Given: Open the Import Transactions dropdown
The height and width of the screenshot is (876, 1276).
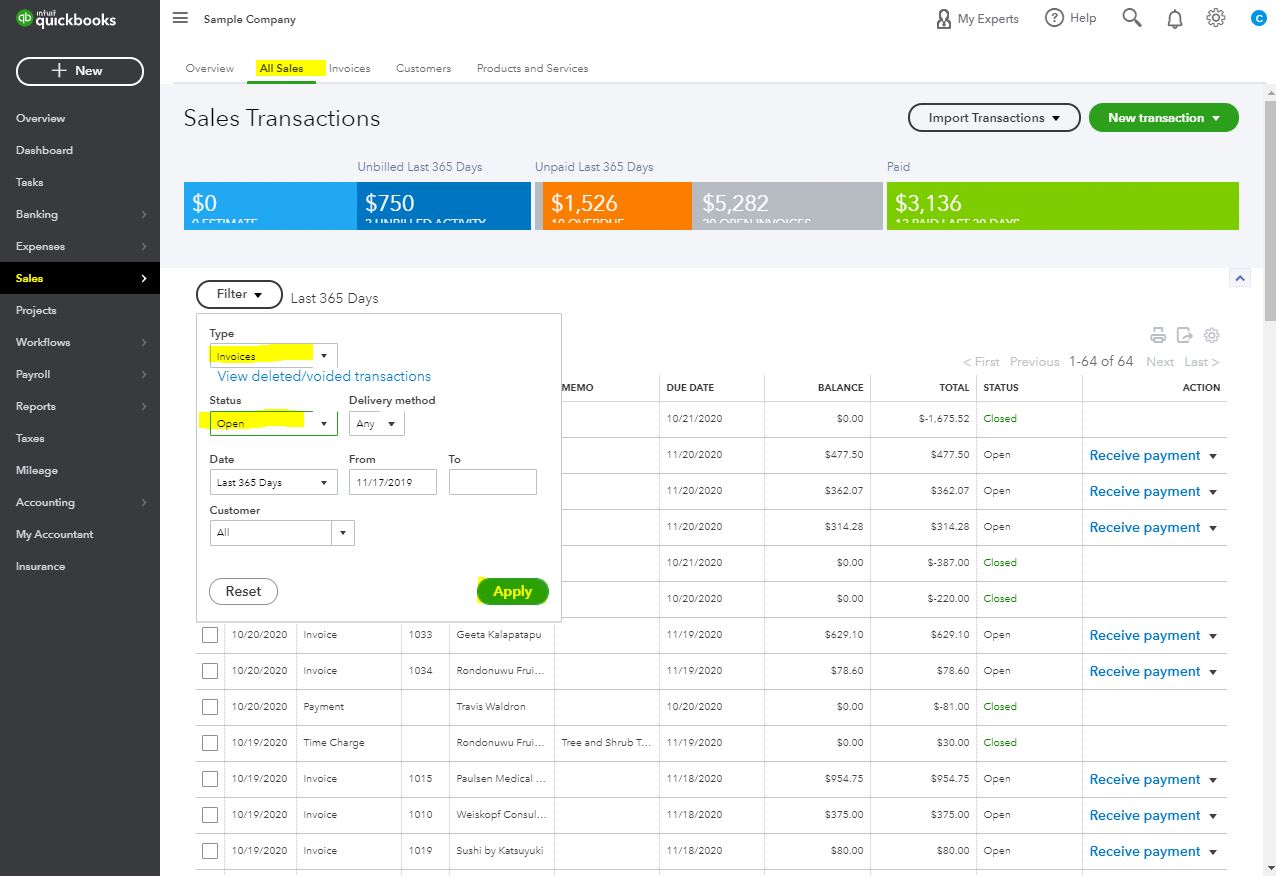Looking at the screenshot, I should tap(994, 118).
